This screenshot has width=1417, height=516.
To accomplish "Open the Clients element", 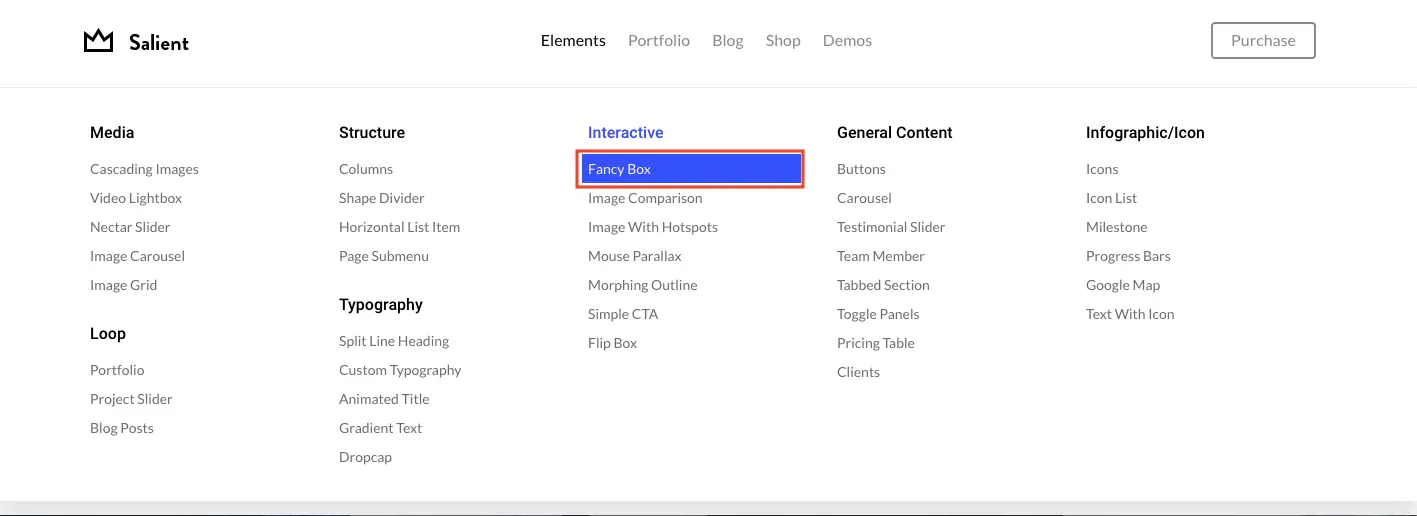I will (858, 372).
